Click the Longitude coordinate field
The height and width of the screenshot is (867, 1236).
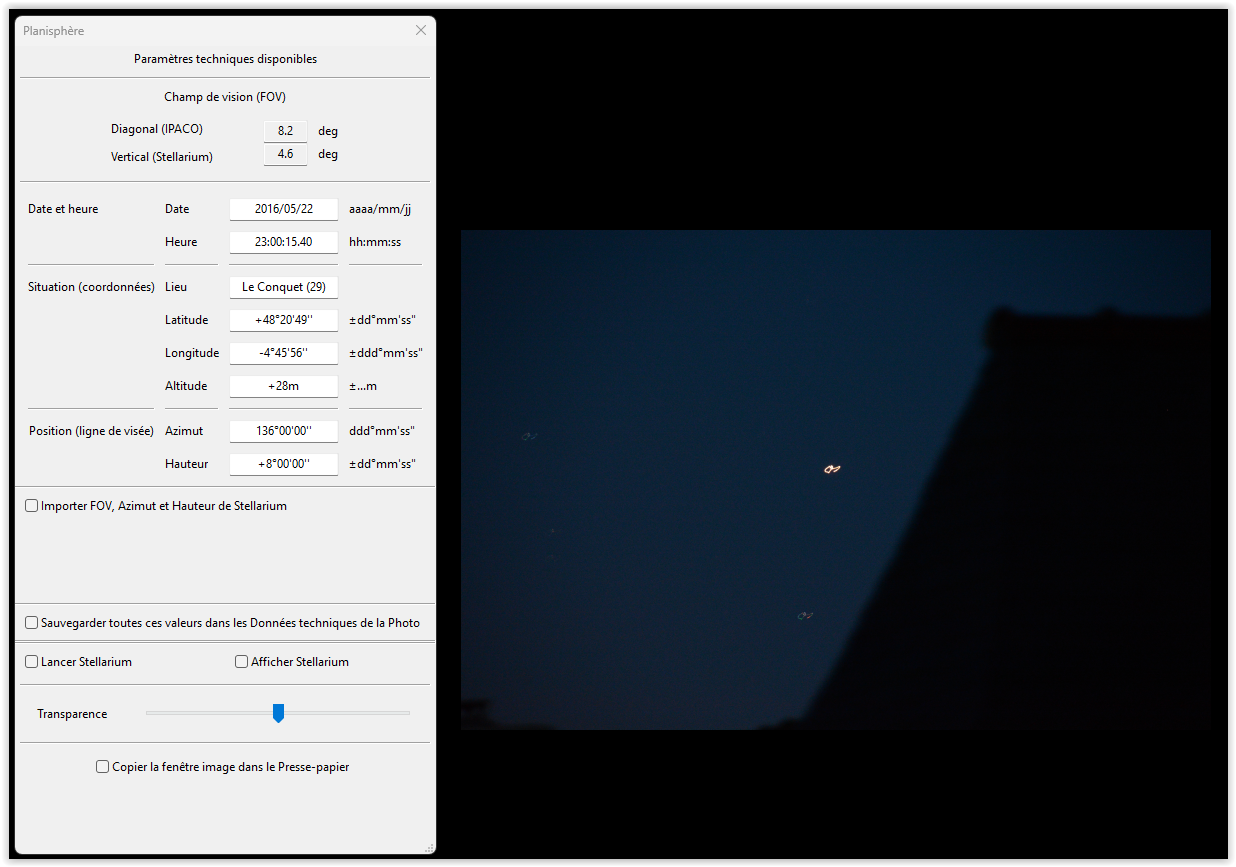coord(283,353)
